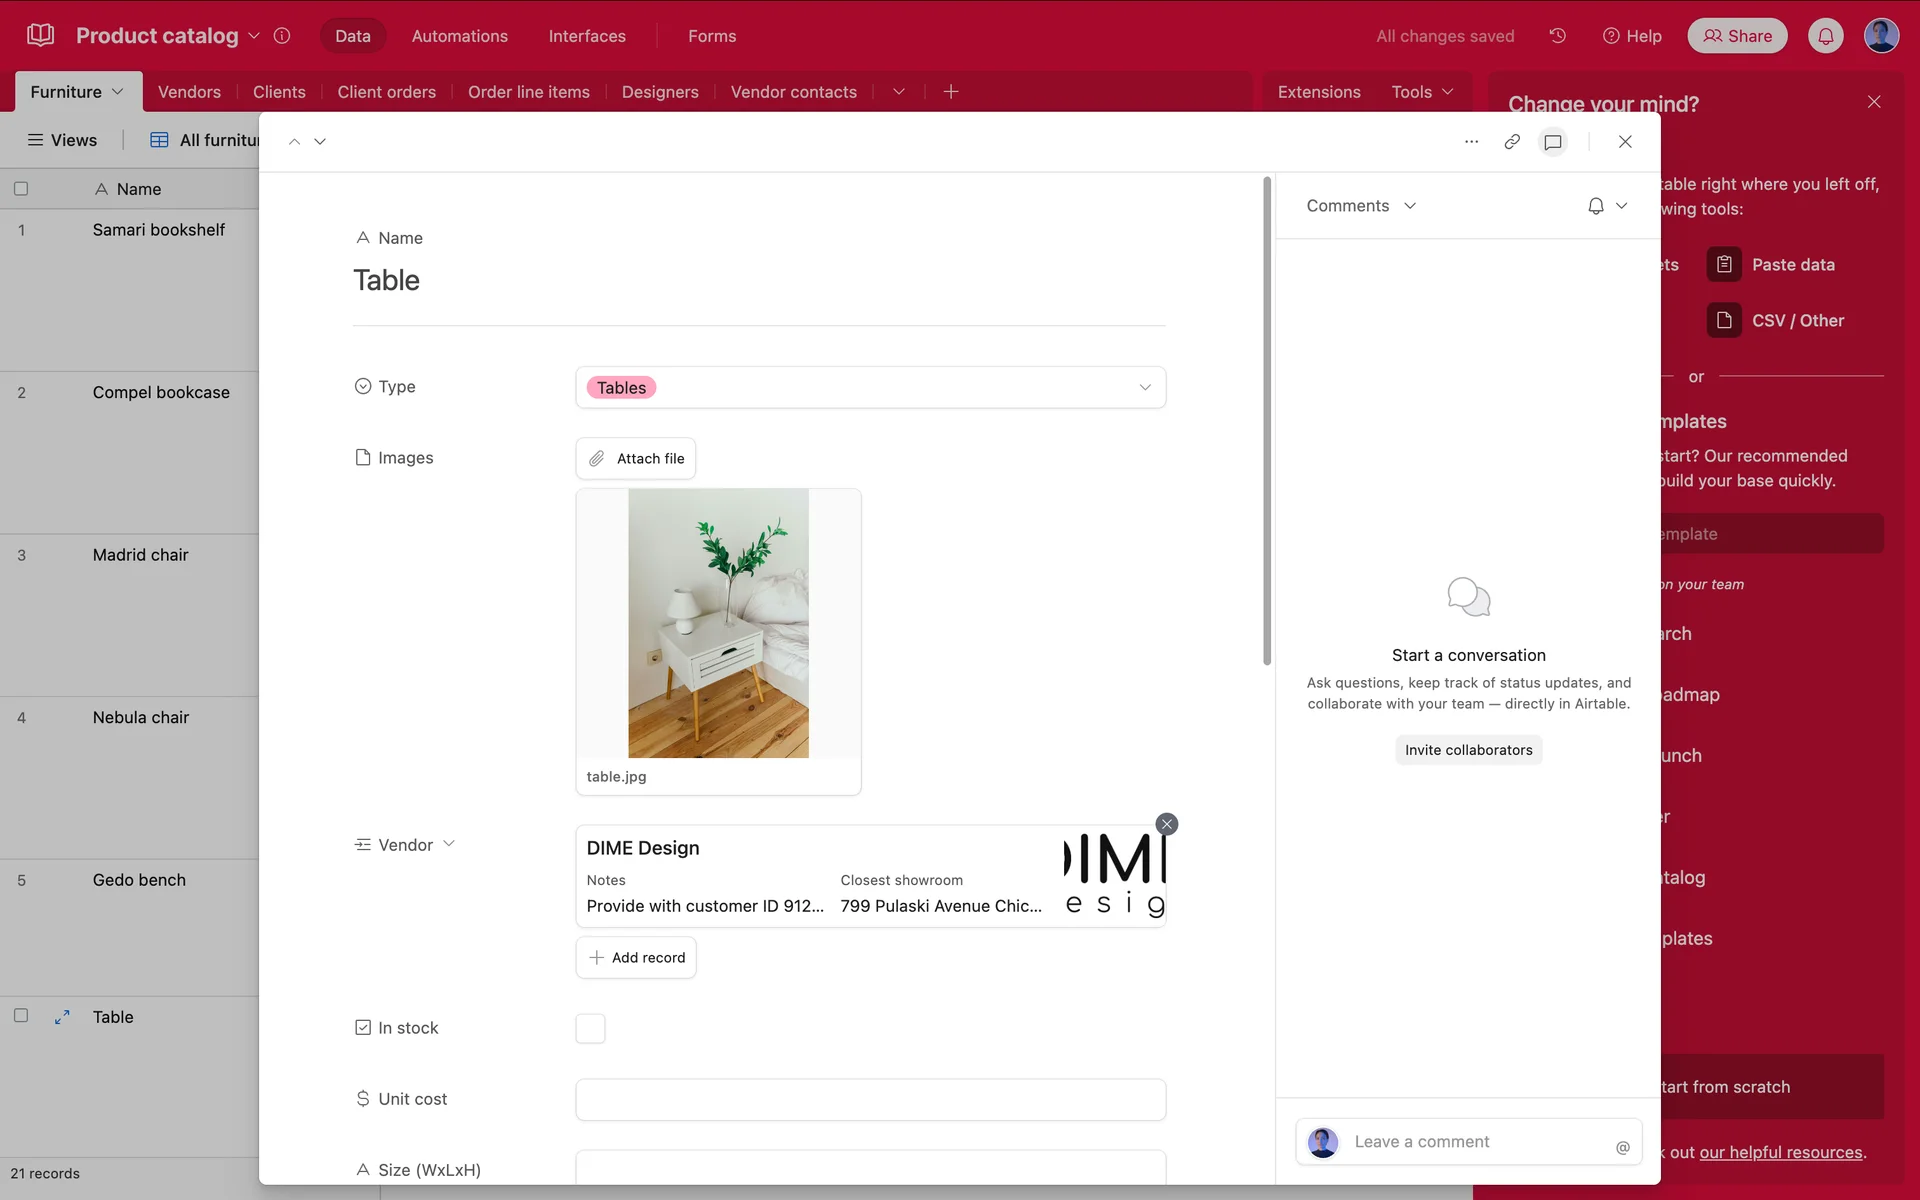1920x1200 pixels.
Task: Copy record link with link icon
Action: coord(1512,142)
